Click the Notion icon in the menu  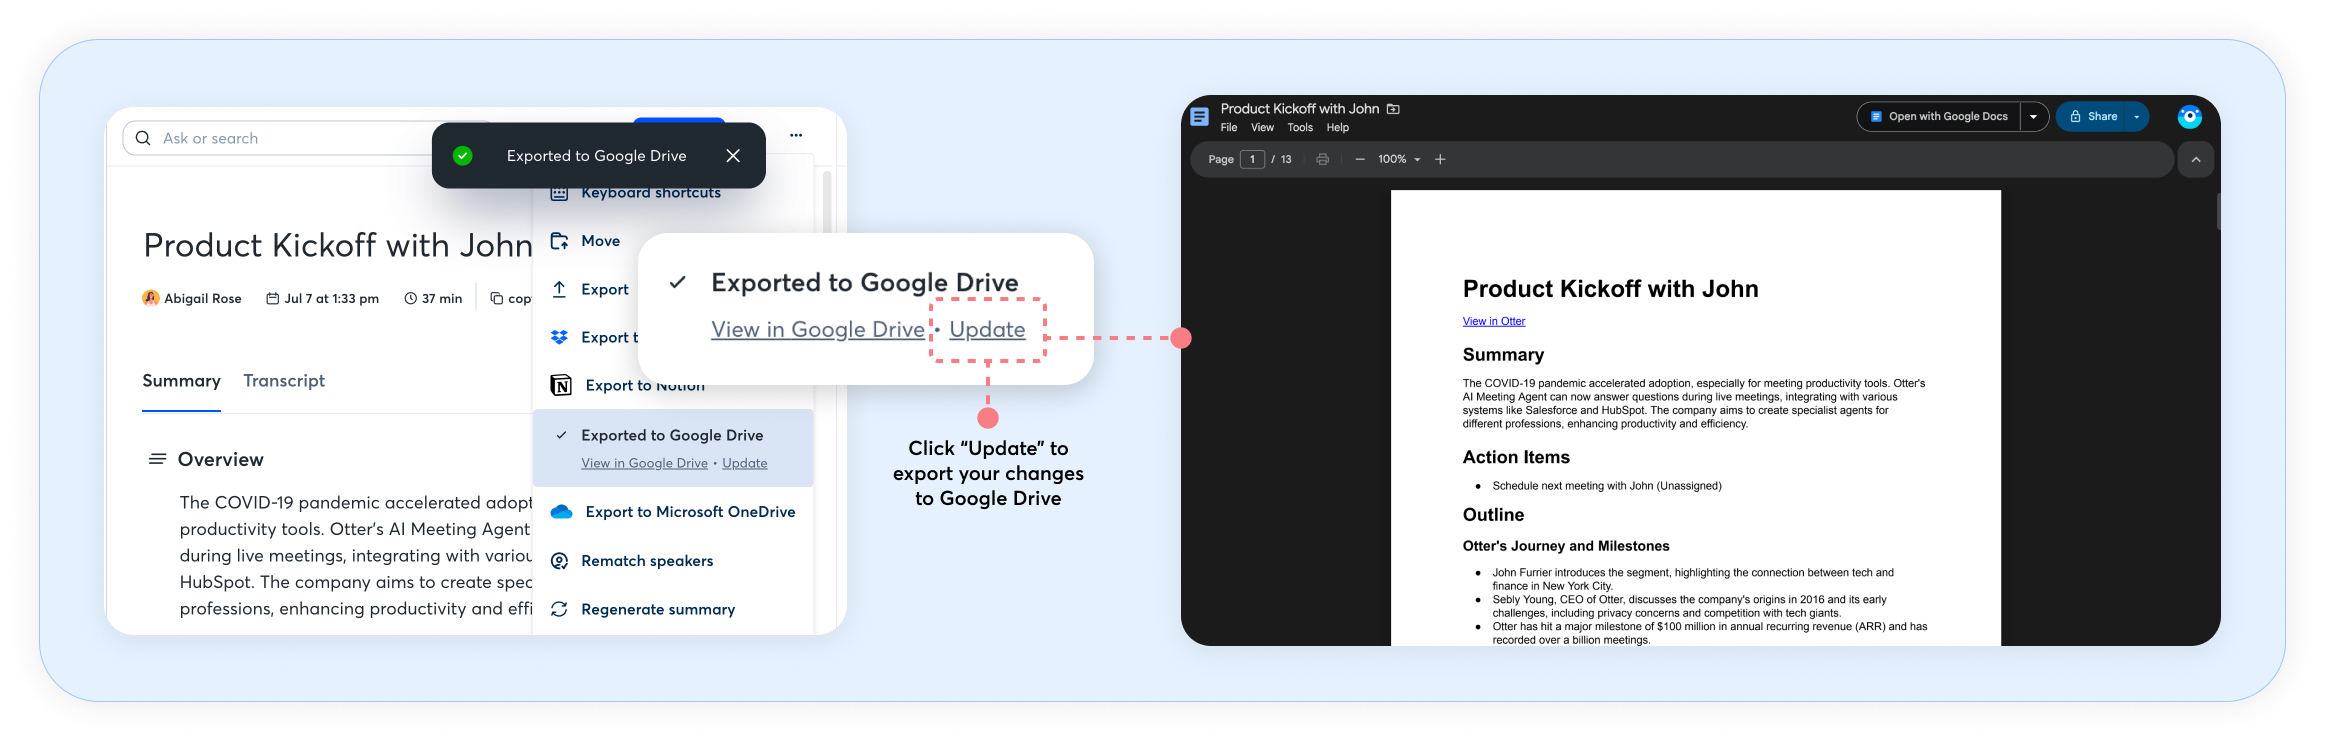coord(562,385)
